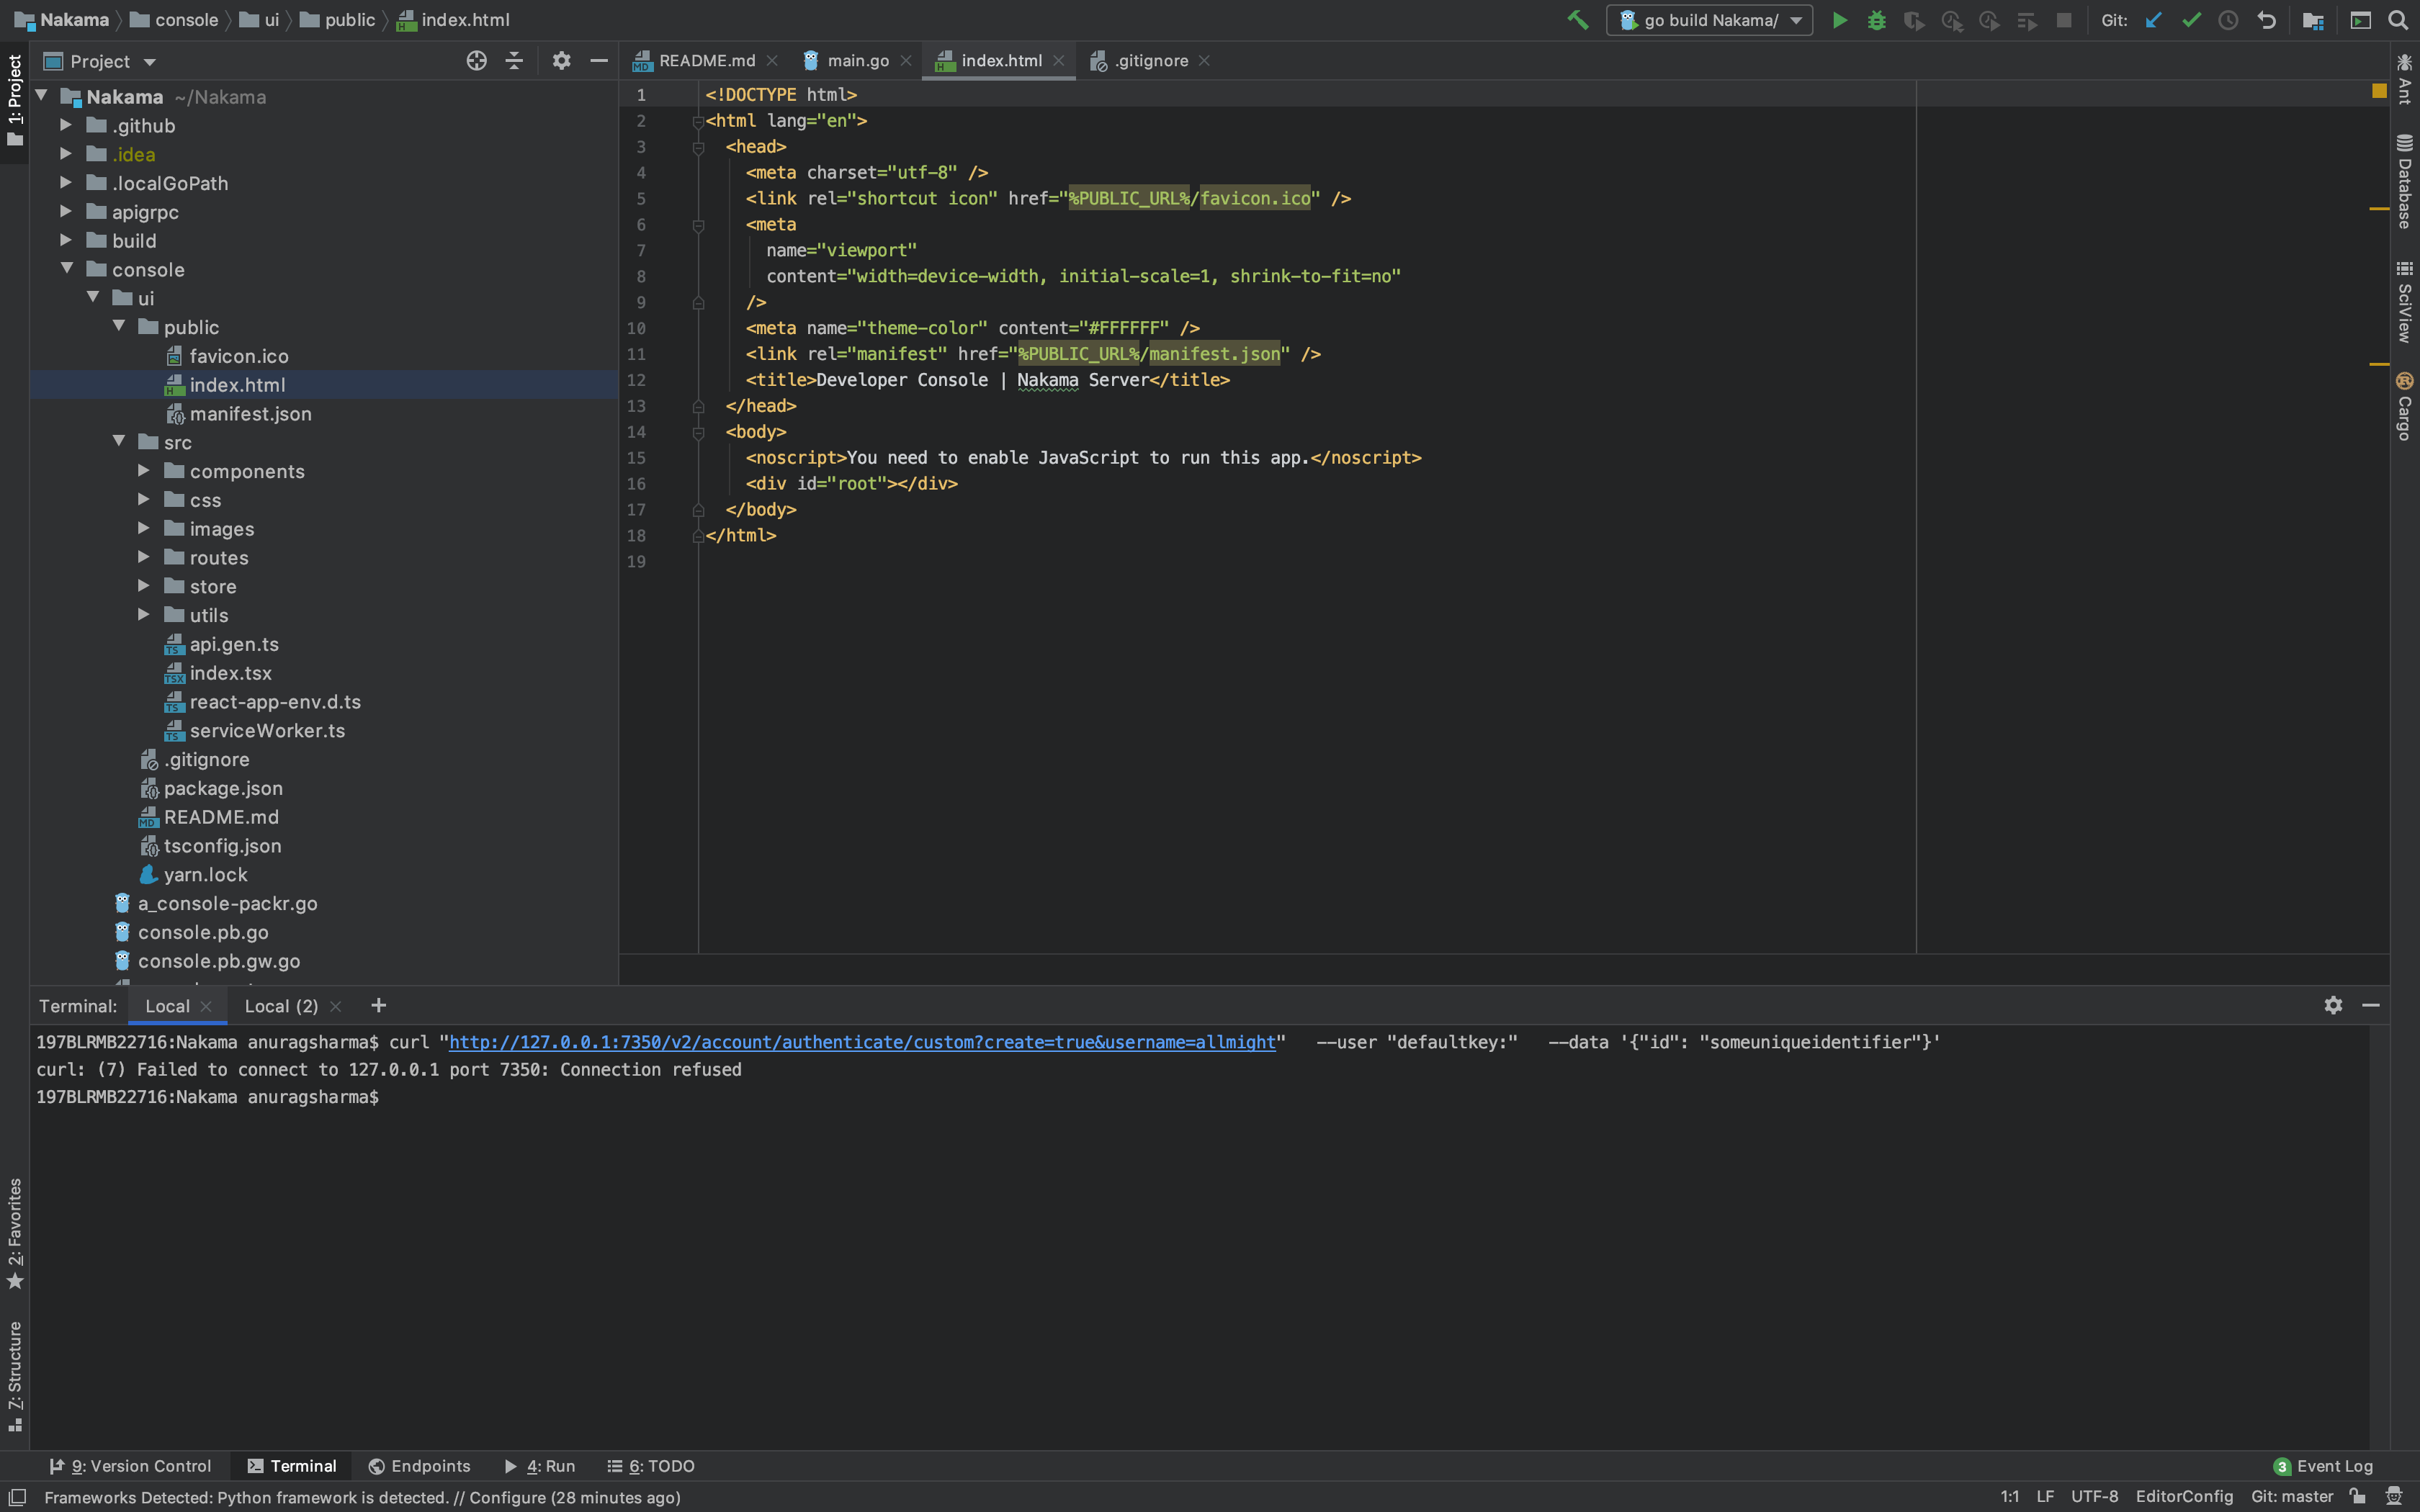
Task: Click the authenticate URL link in the terminal
Action: pyautogui.click(x=860, y=1042)
